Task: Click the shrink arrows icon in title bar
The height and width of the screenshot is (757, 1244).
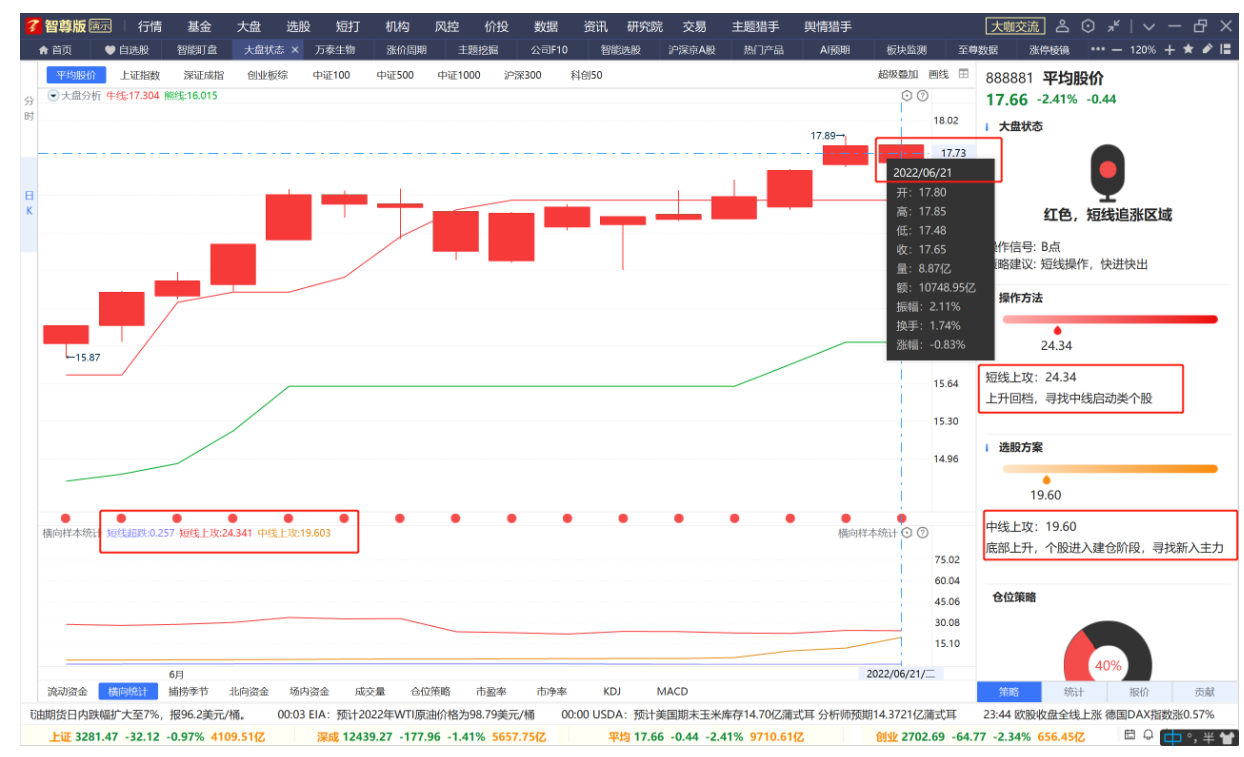Action: point(1114,27)
